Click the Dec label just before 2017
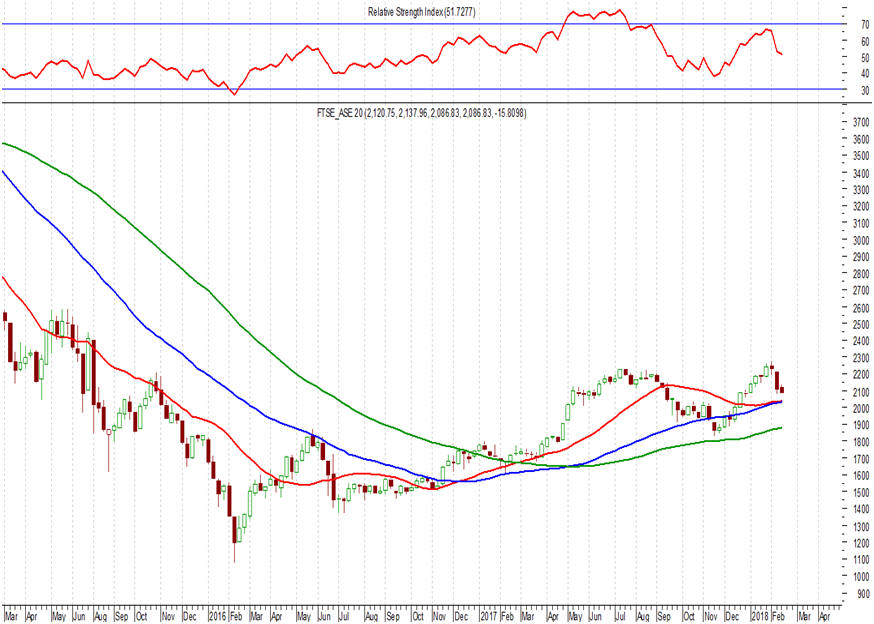The image size is (874, 624). (461, 617)
